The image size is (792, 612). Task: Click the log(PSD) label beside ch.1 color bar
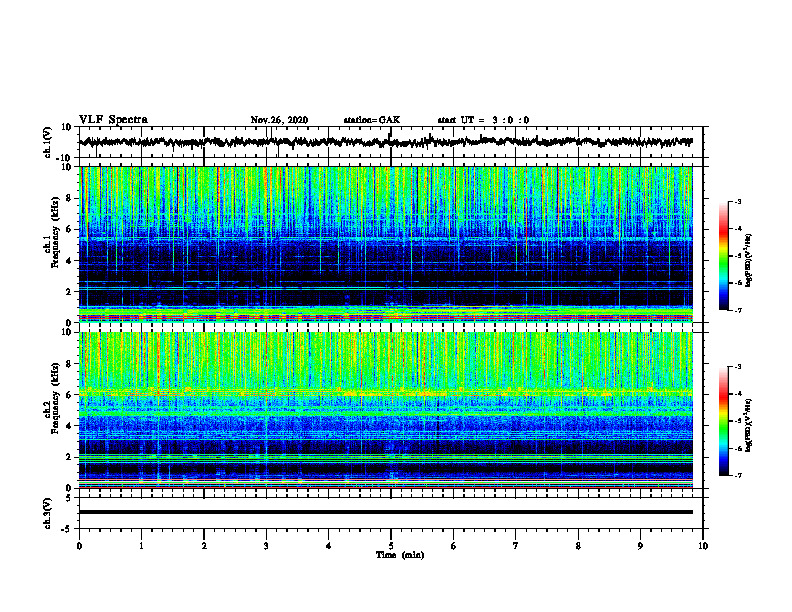[749, 260]
